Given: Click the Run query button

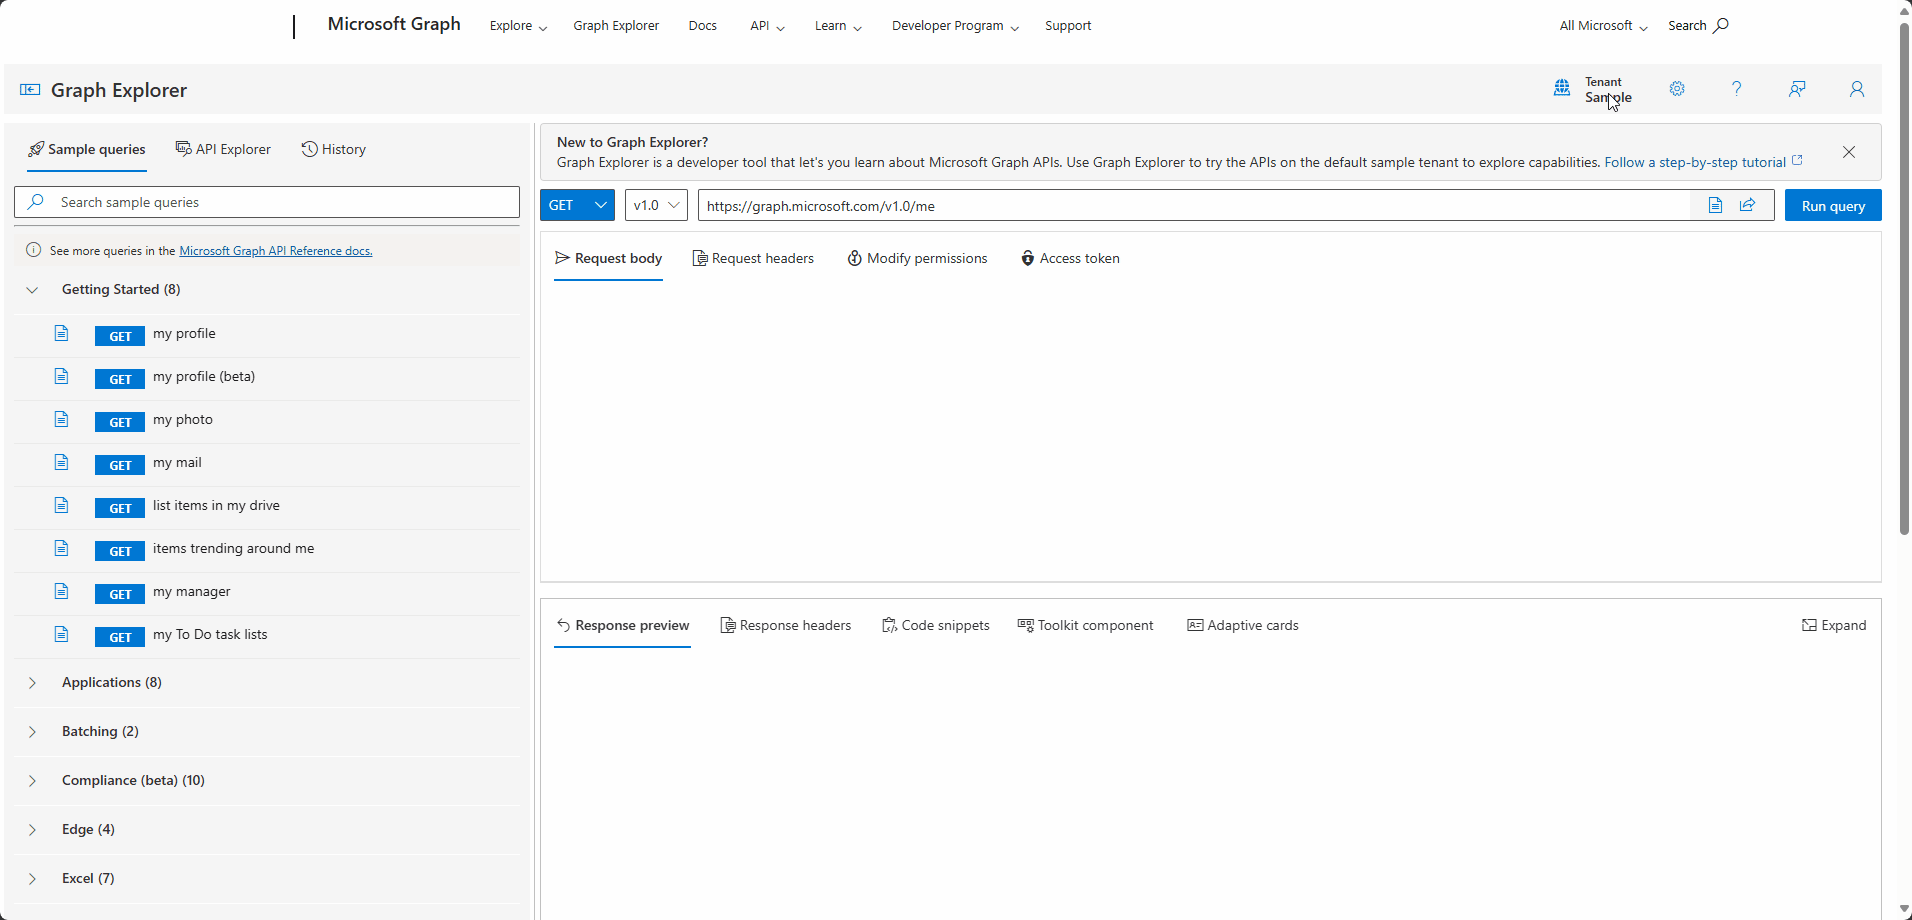Looking at the screenshot, I should click(x=1832, y=205).
